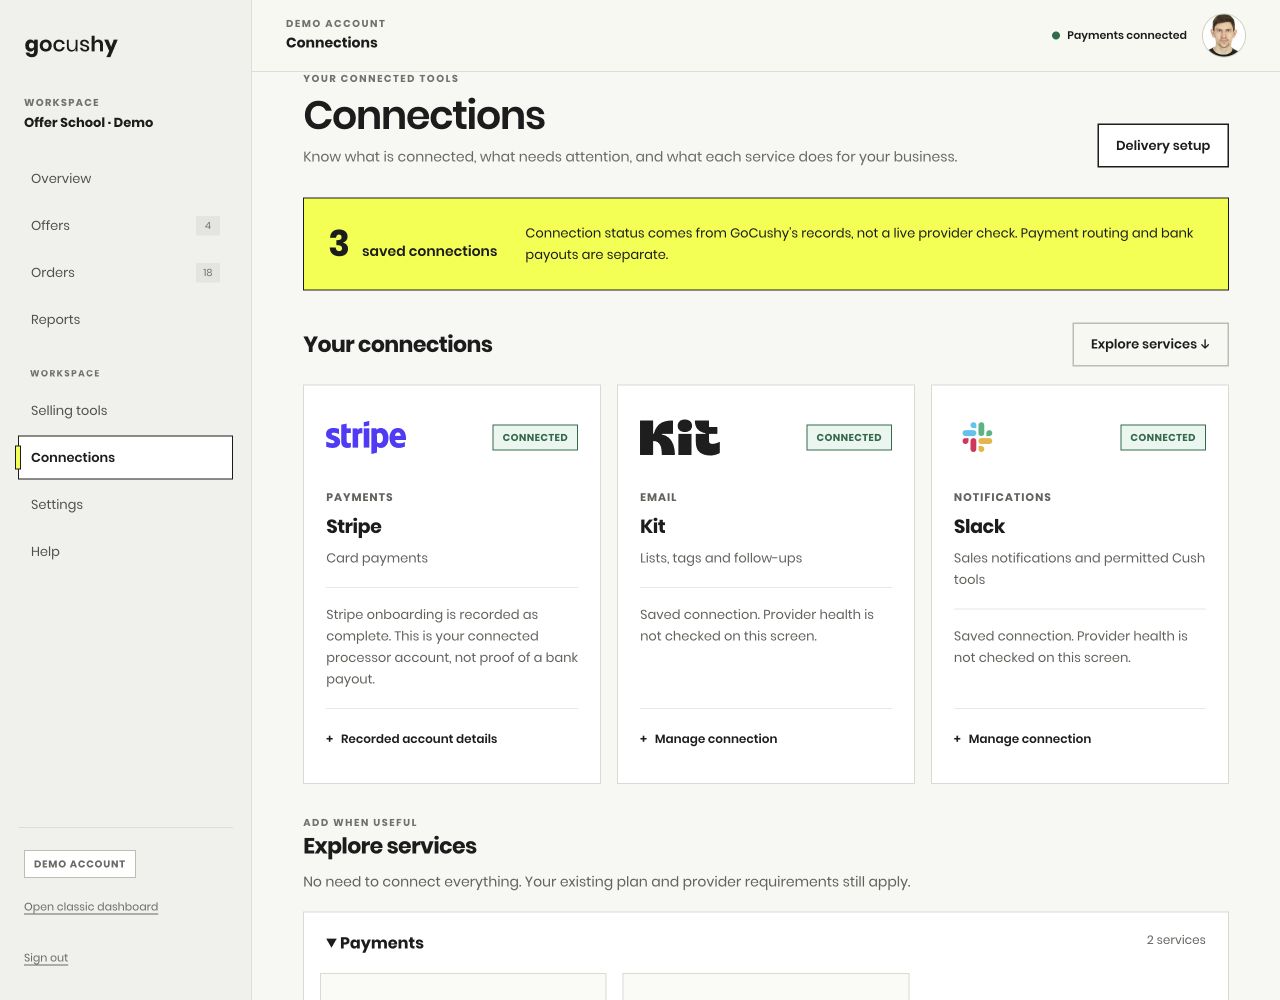The image size is (1280, 1000).
Task: Click the green Payments connected status dot
Action: [x=1056, y=35]
